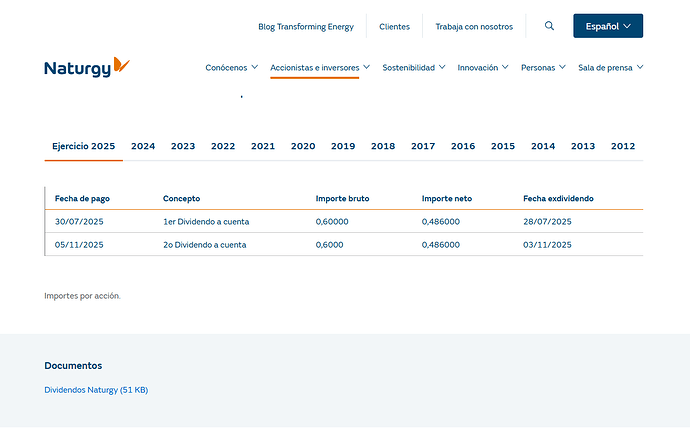Viewport: 690px width, 430px height.
Task: Go to the Clientes link
Action: [x=394, y=27]
